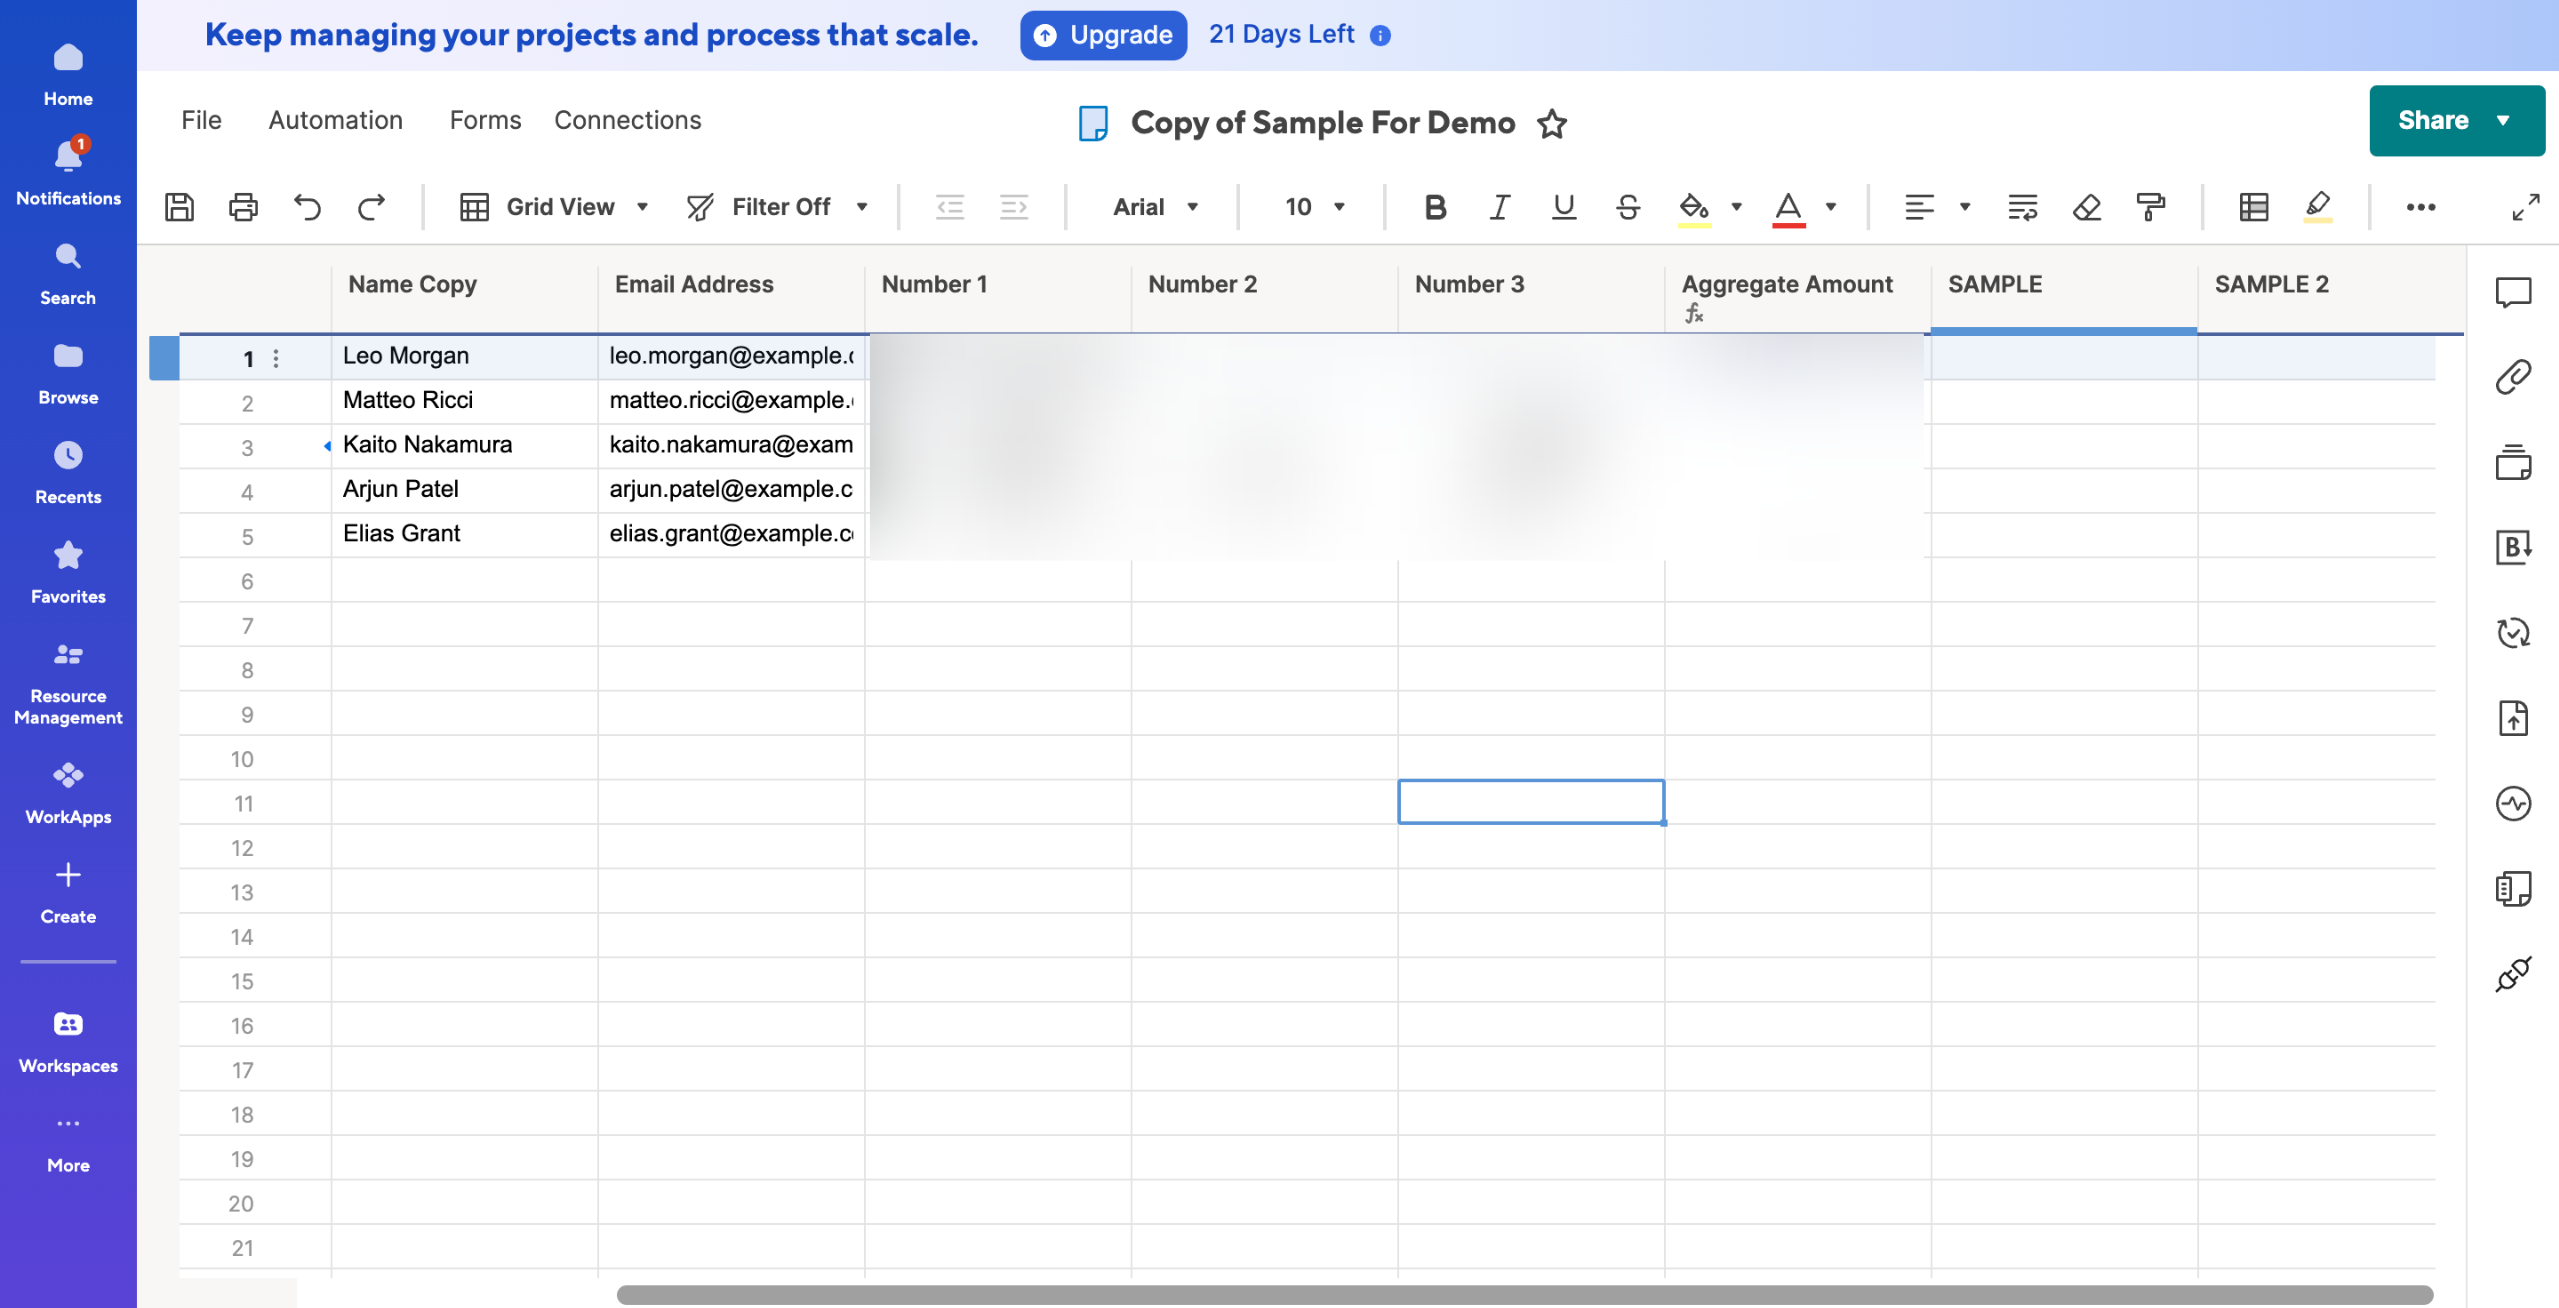Click the Share button

pyautogui.click(x=2433, y=120)
